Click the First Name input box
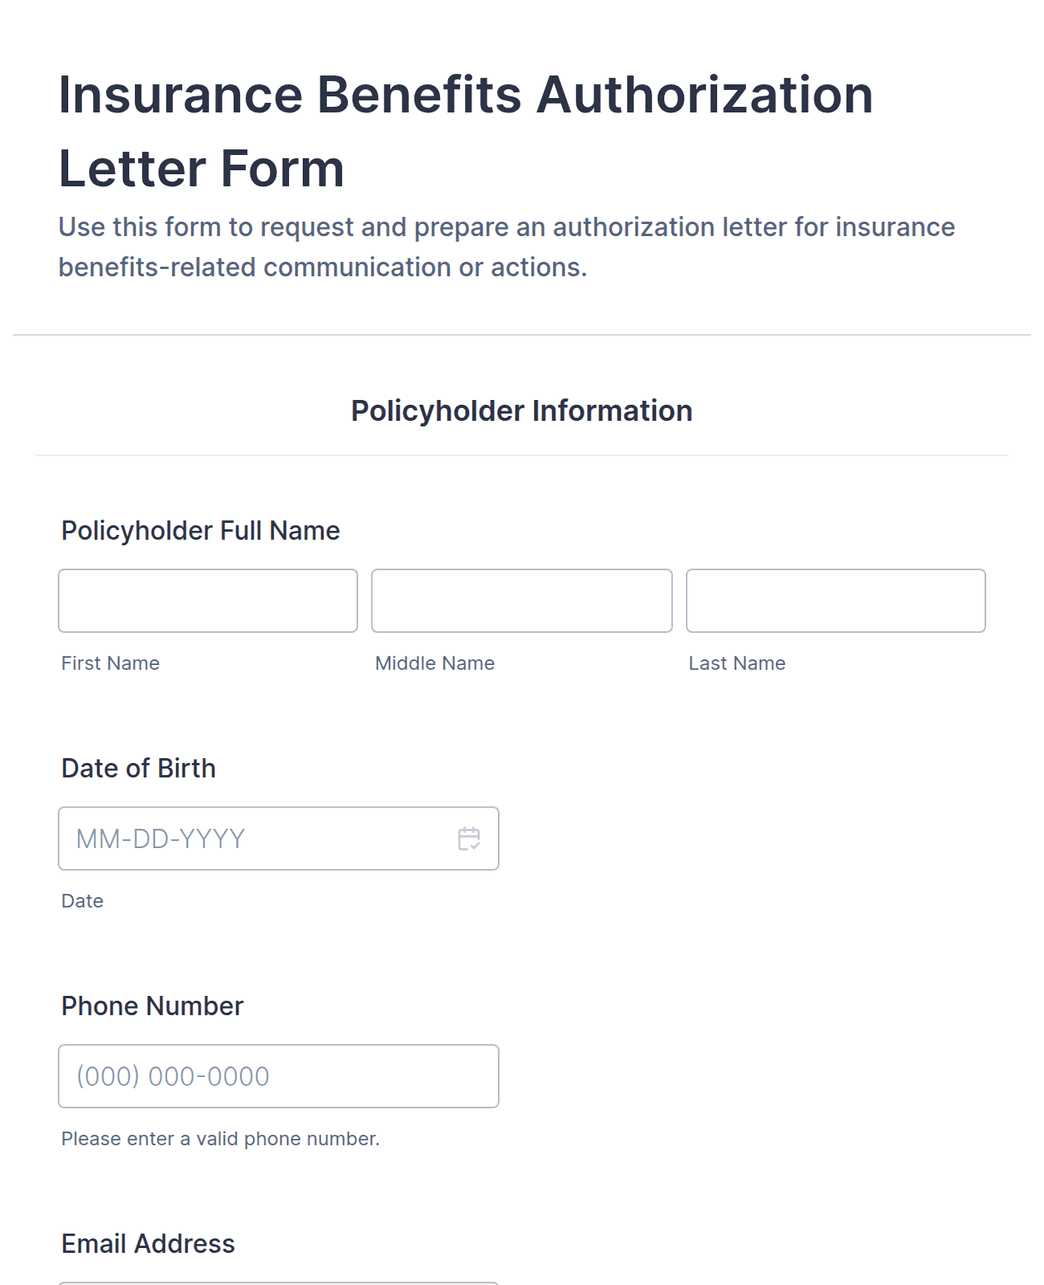 [x=208, y=601]
